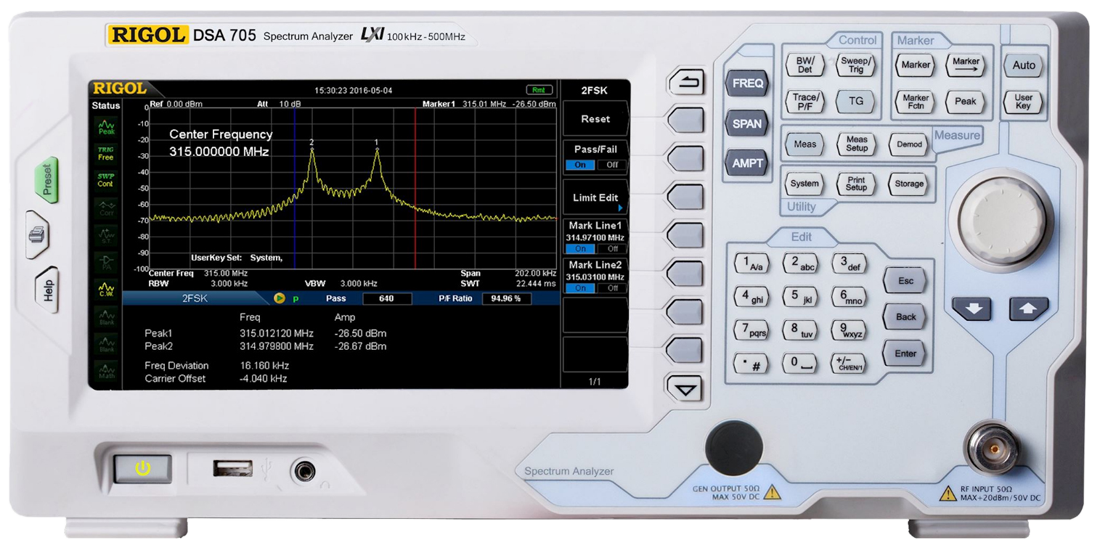The height and width of the screenshot is (548, 1100).
Task: Click the down arrow step key
Action: tap(972, 309)
